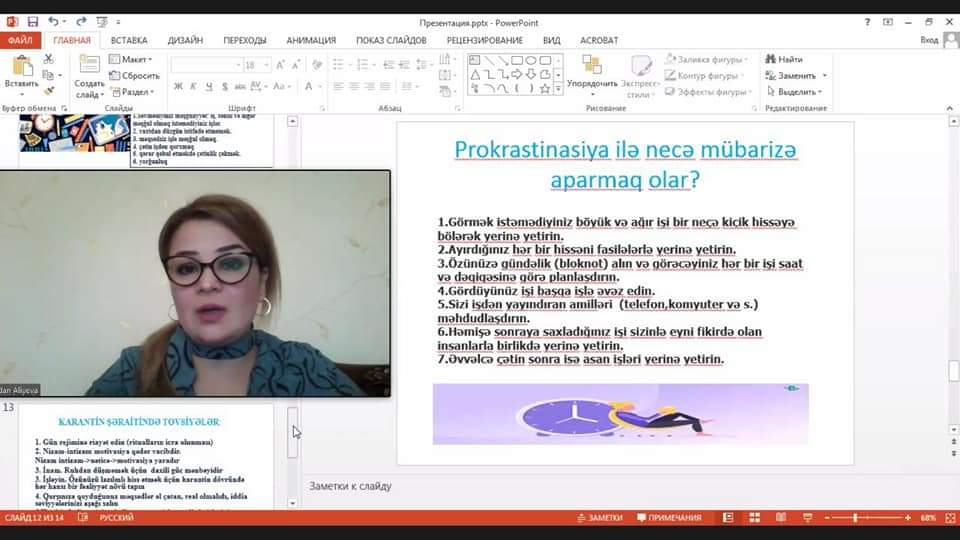Click ПРИМЕЧАНИЯ comments button in status bar
Image resolution: width=960 pixels, height=540 pixels.
pyautogui.click(x=669, y=518)
